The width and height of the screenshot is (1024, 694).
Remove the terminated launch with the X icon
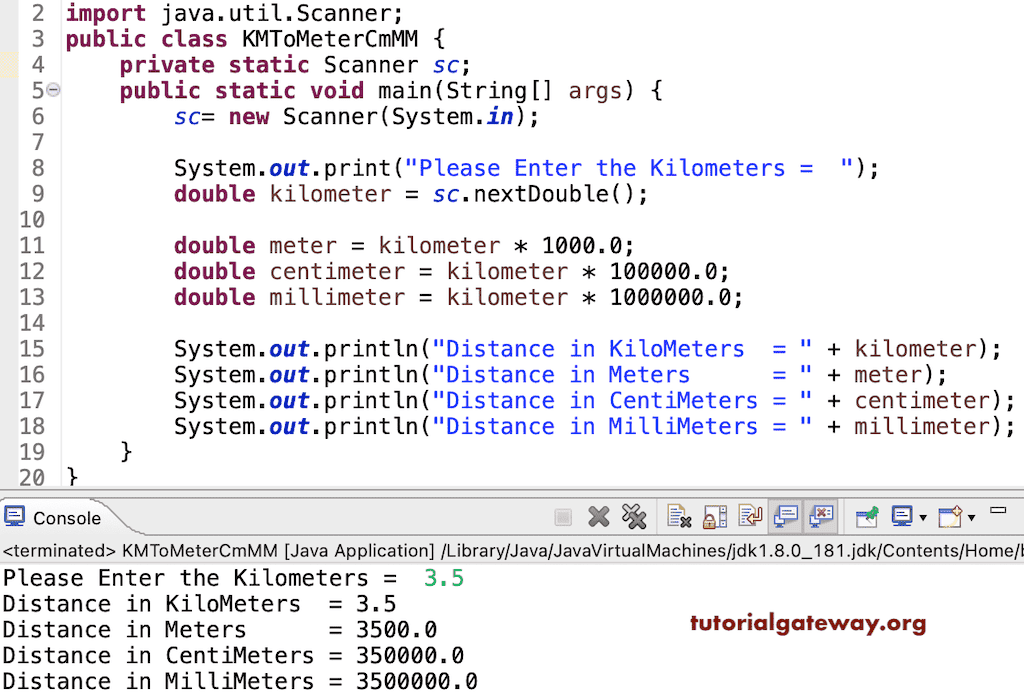tap(598, 517)
